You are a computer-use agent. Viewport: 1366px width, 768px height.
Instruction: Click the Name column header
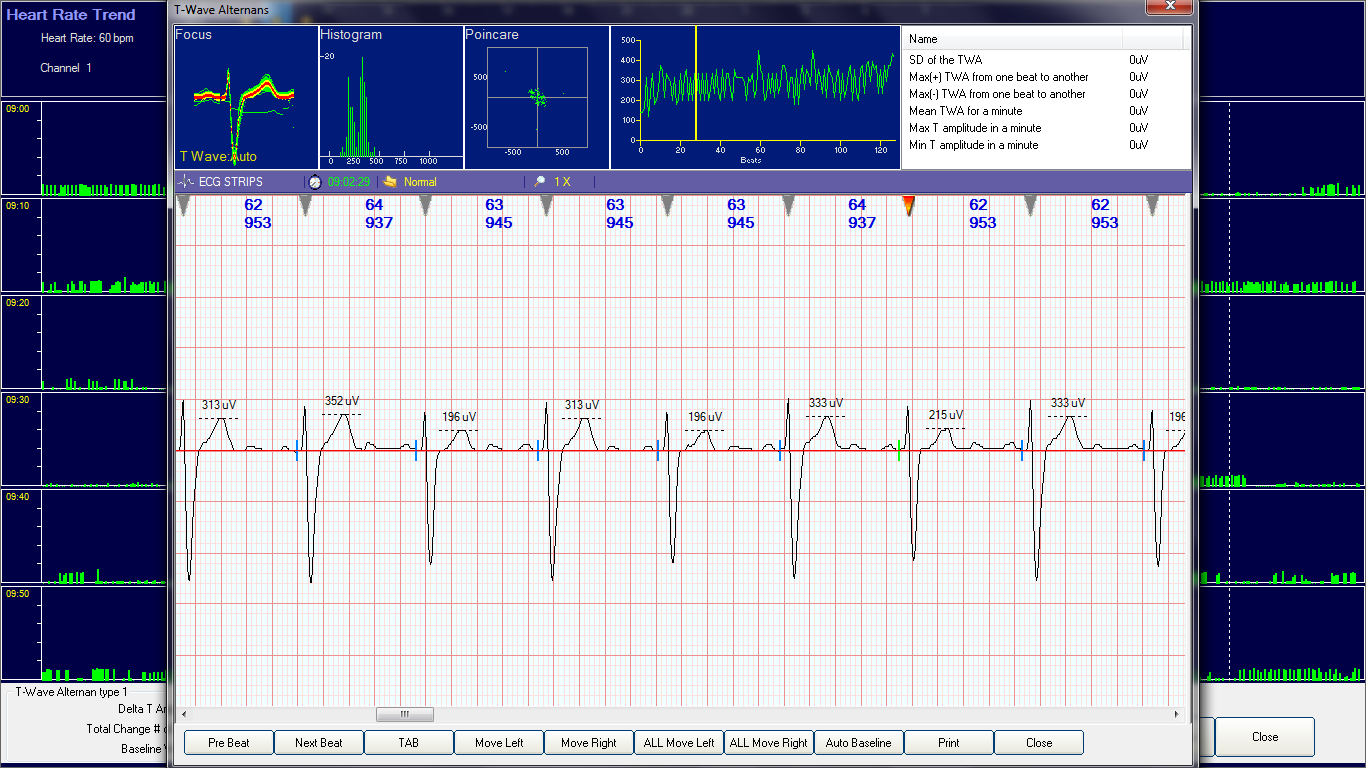(x=1013, y=39)
